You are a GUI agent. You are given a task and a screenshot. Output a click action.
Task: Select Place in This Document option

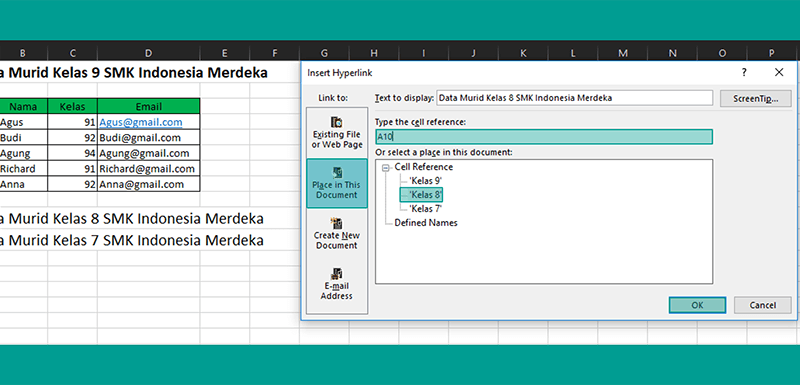[x=337, y=183]
